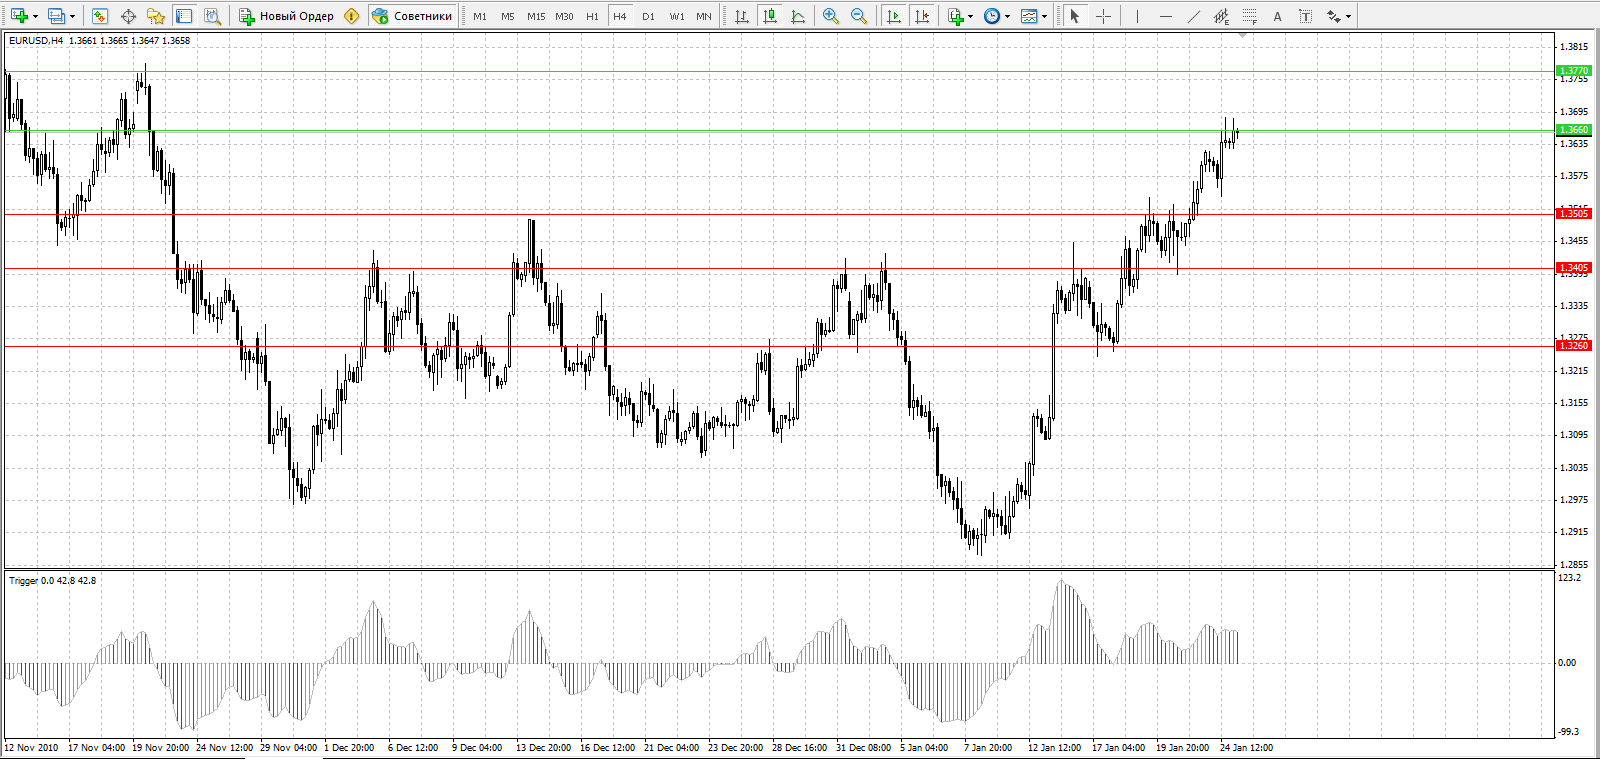Select the Crosshair tool
This screenshot has width=1600, height=759.
(x=1103, y=16)
